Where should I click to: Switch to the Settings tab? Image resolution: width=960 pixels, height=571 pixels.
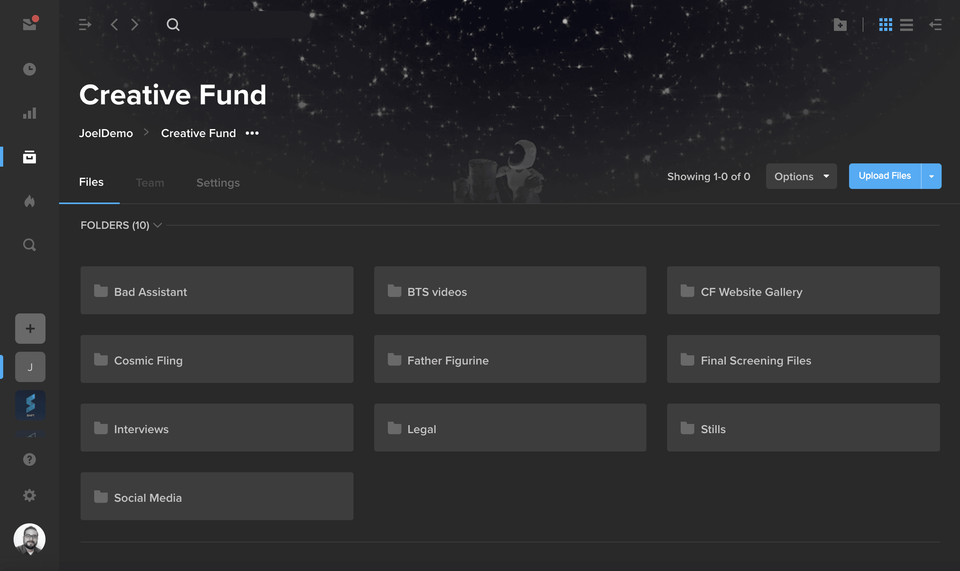(218, 182)
